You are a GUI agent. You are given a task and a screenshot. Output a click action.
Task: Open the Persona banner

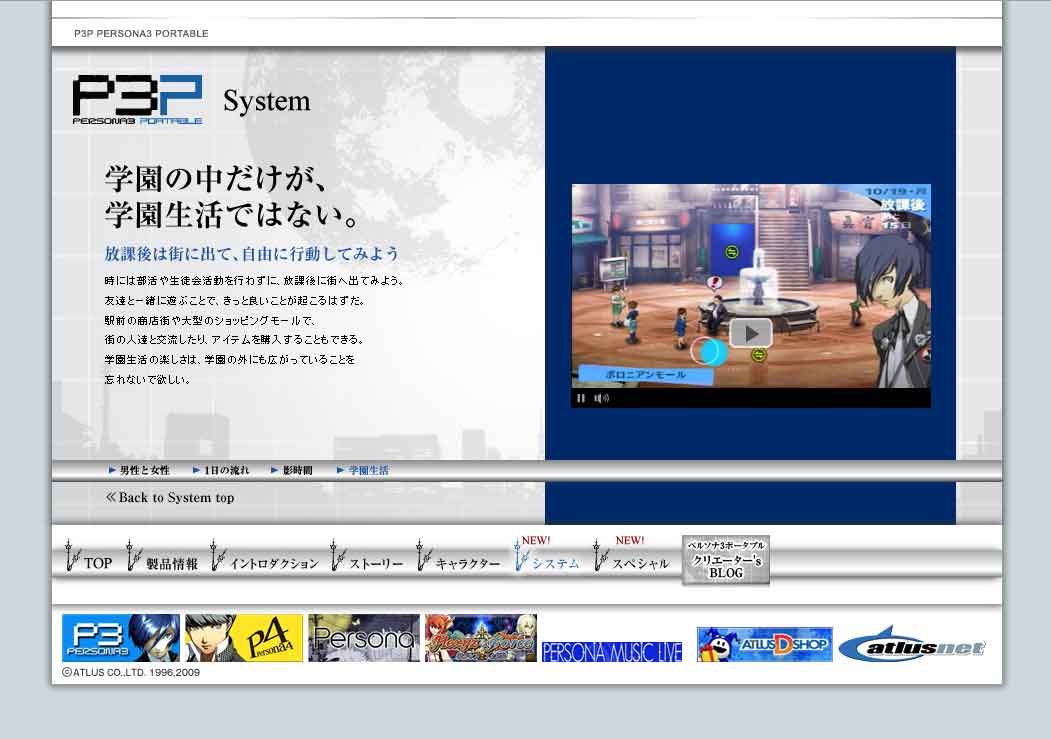(x=364, y=638)
